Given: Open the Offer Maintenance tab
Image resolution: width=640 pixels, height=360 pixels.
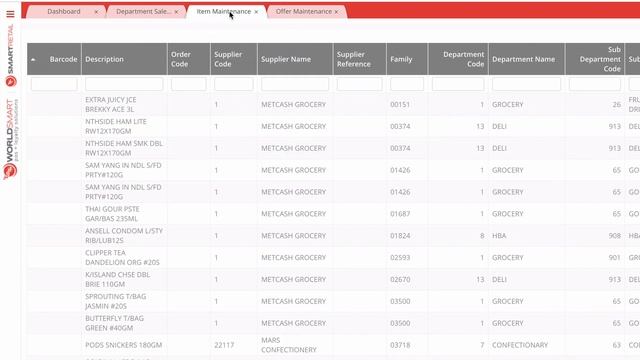Looking at the screenshot, I should (304, 11).
